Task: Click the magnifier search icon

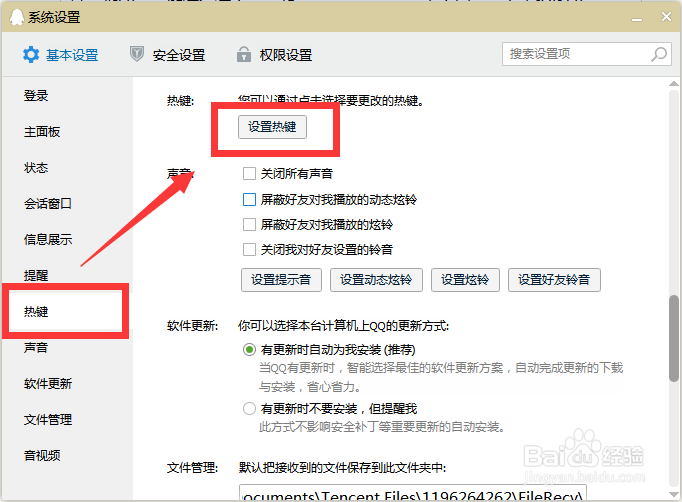Action: (659, 54)
